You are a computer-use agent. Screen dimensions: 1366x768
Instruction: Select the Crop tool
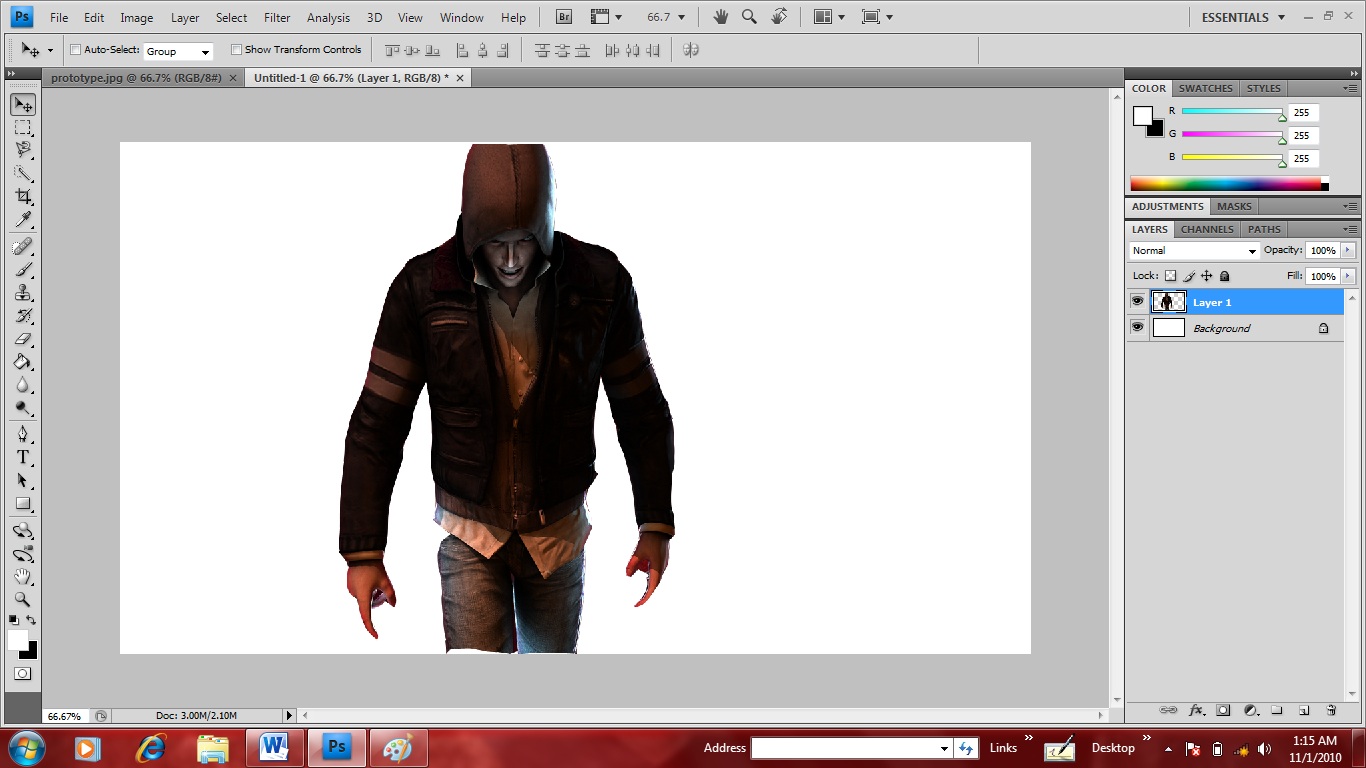point(23,197)
